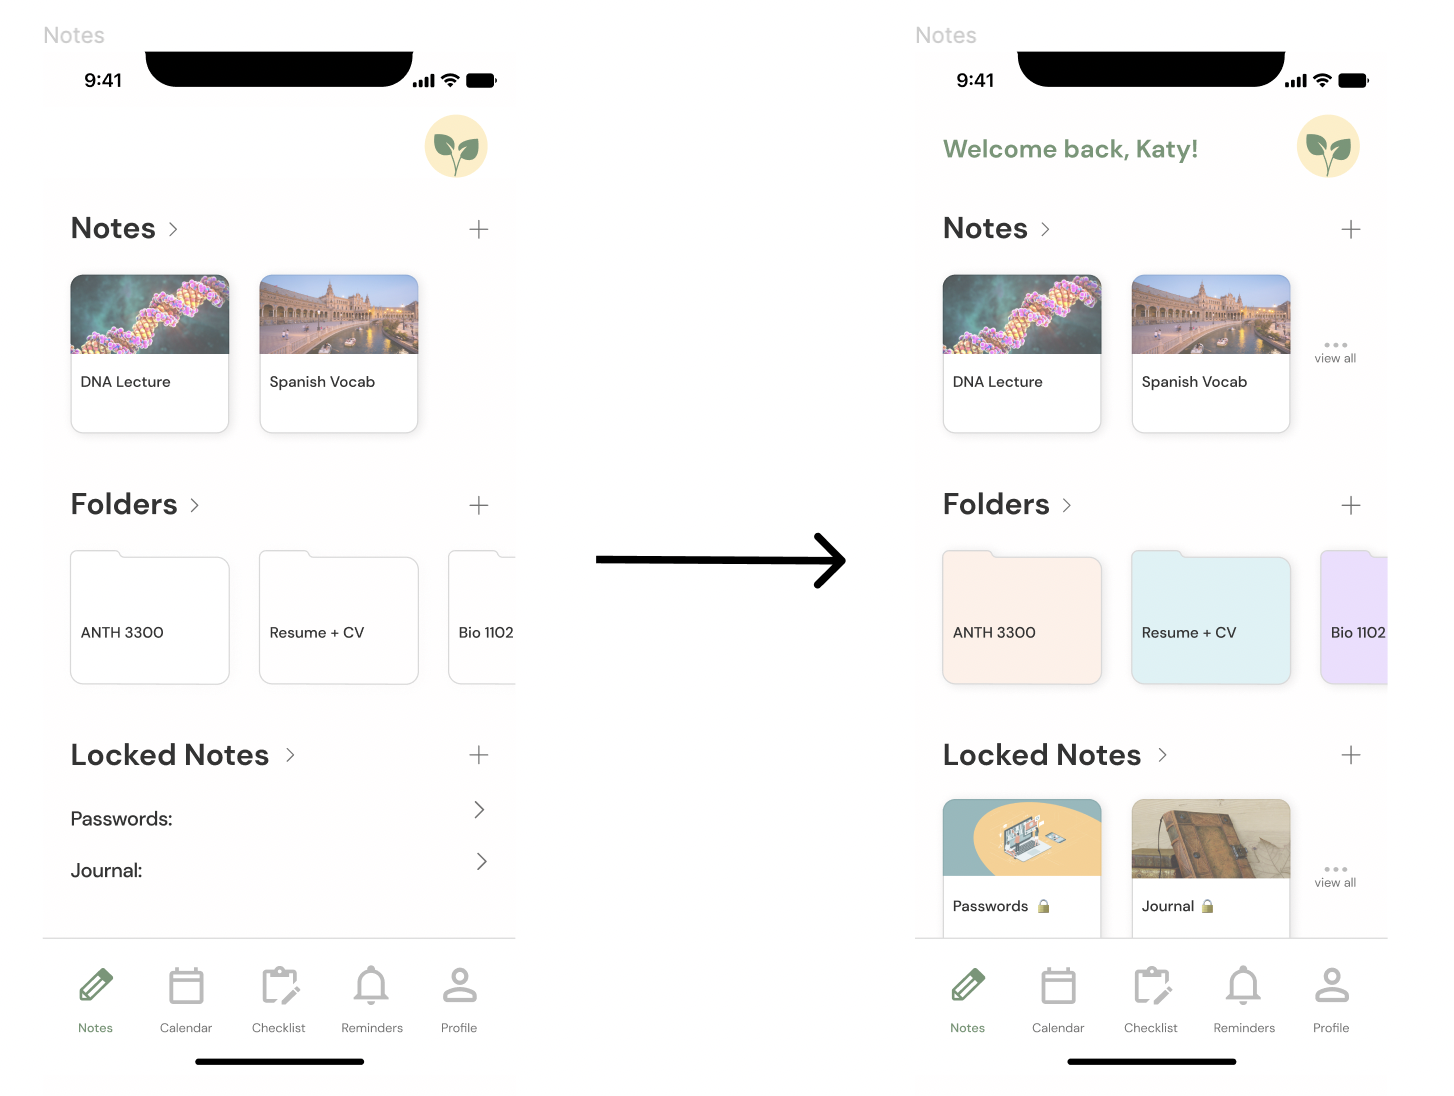1454x1096 pixels.
Task: Tap the Checklist clipboard icon on the right screen
Action: click(1153, 985)
